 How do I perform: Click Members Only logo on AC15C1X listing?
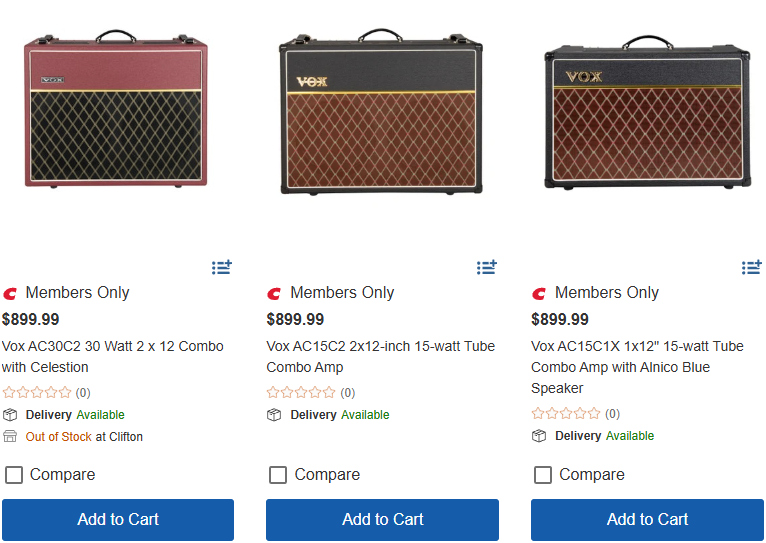click(540, 293)
